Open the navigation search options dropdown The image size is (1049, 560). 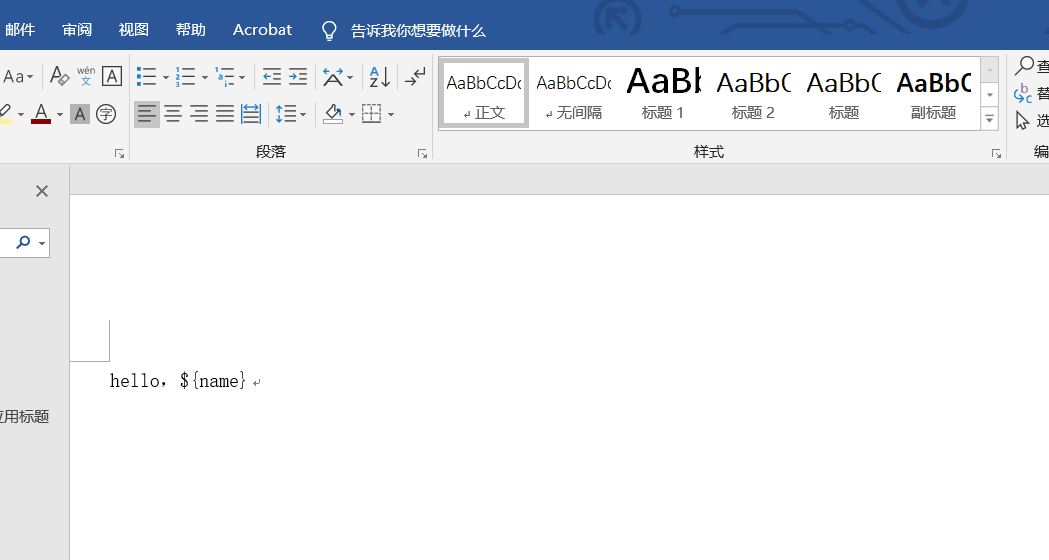(x=42, y=243)
